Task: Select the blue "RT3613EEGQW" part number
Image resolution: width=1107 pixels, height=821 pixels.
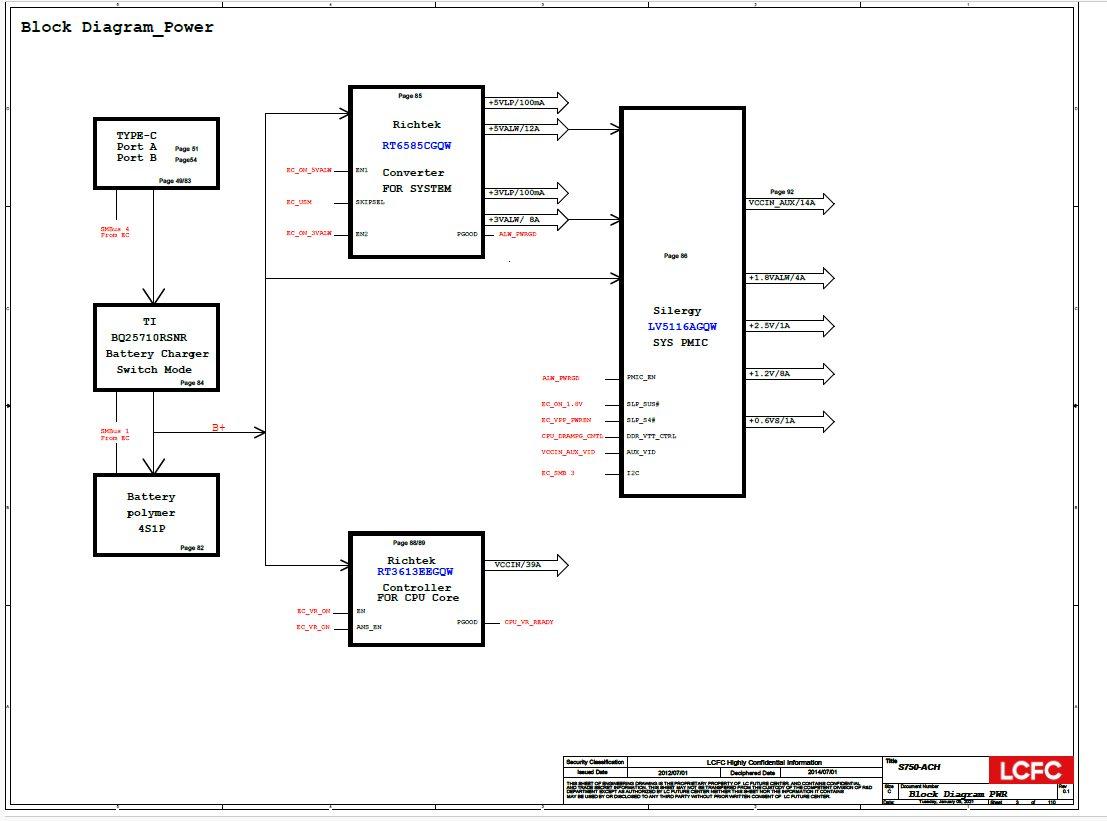Action: [415, 573]
